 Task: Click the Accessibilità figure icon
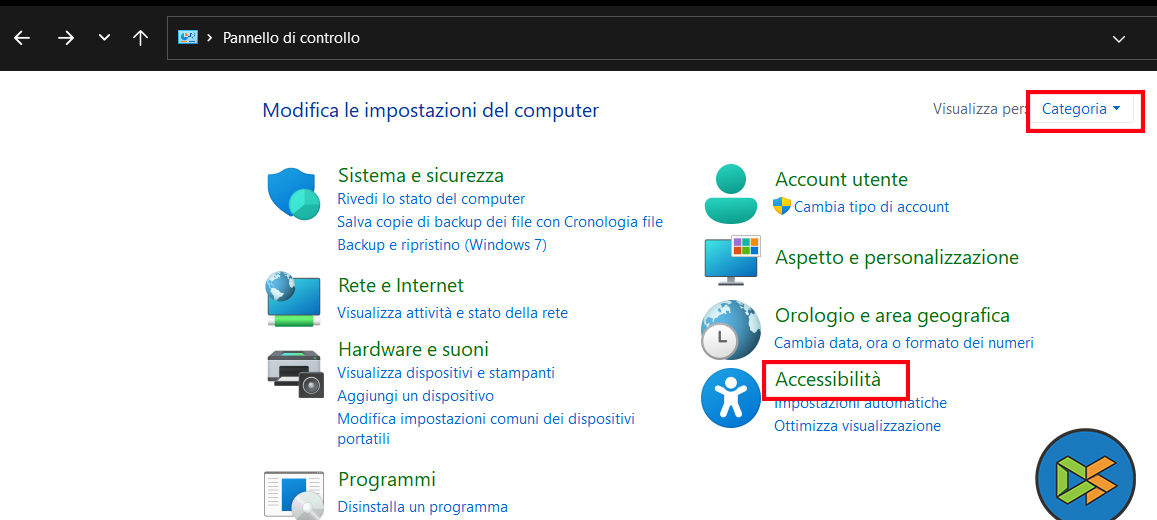(x=731, y=398)
